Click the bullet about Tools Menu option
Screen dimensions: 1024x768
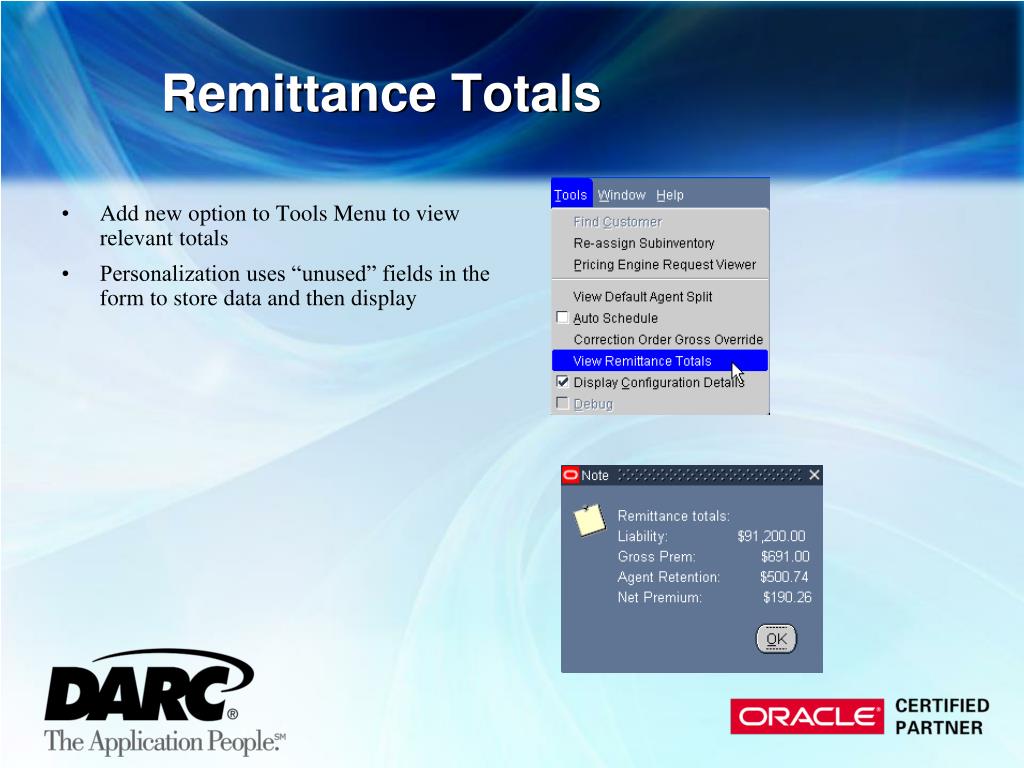280,225
